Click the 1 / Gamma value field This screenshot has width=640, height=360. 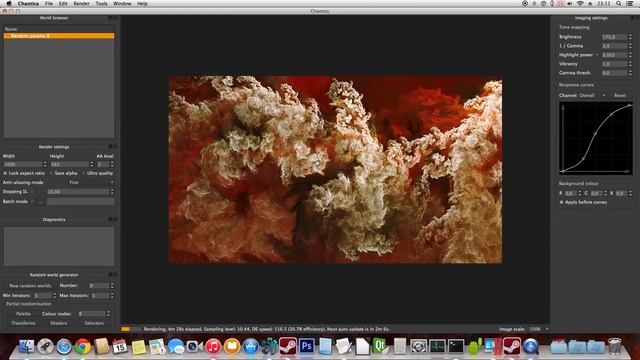pos(614,46)
